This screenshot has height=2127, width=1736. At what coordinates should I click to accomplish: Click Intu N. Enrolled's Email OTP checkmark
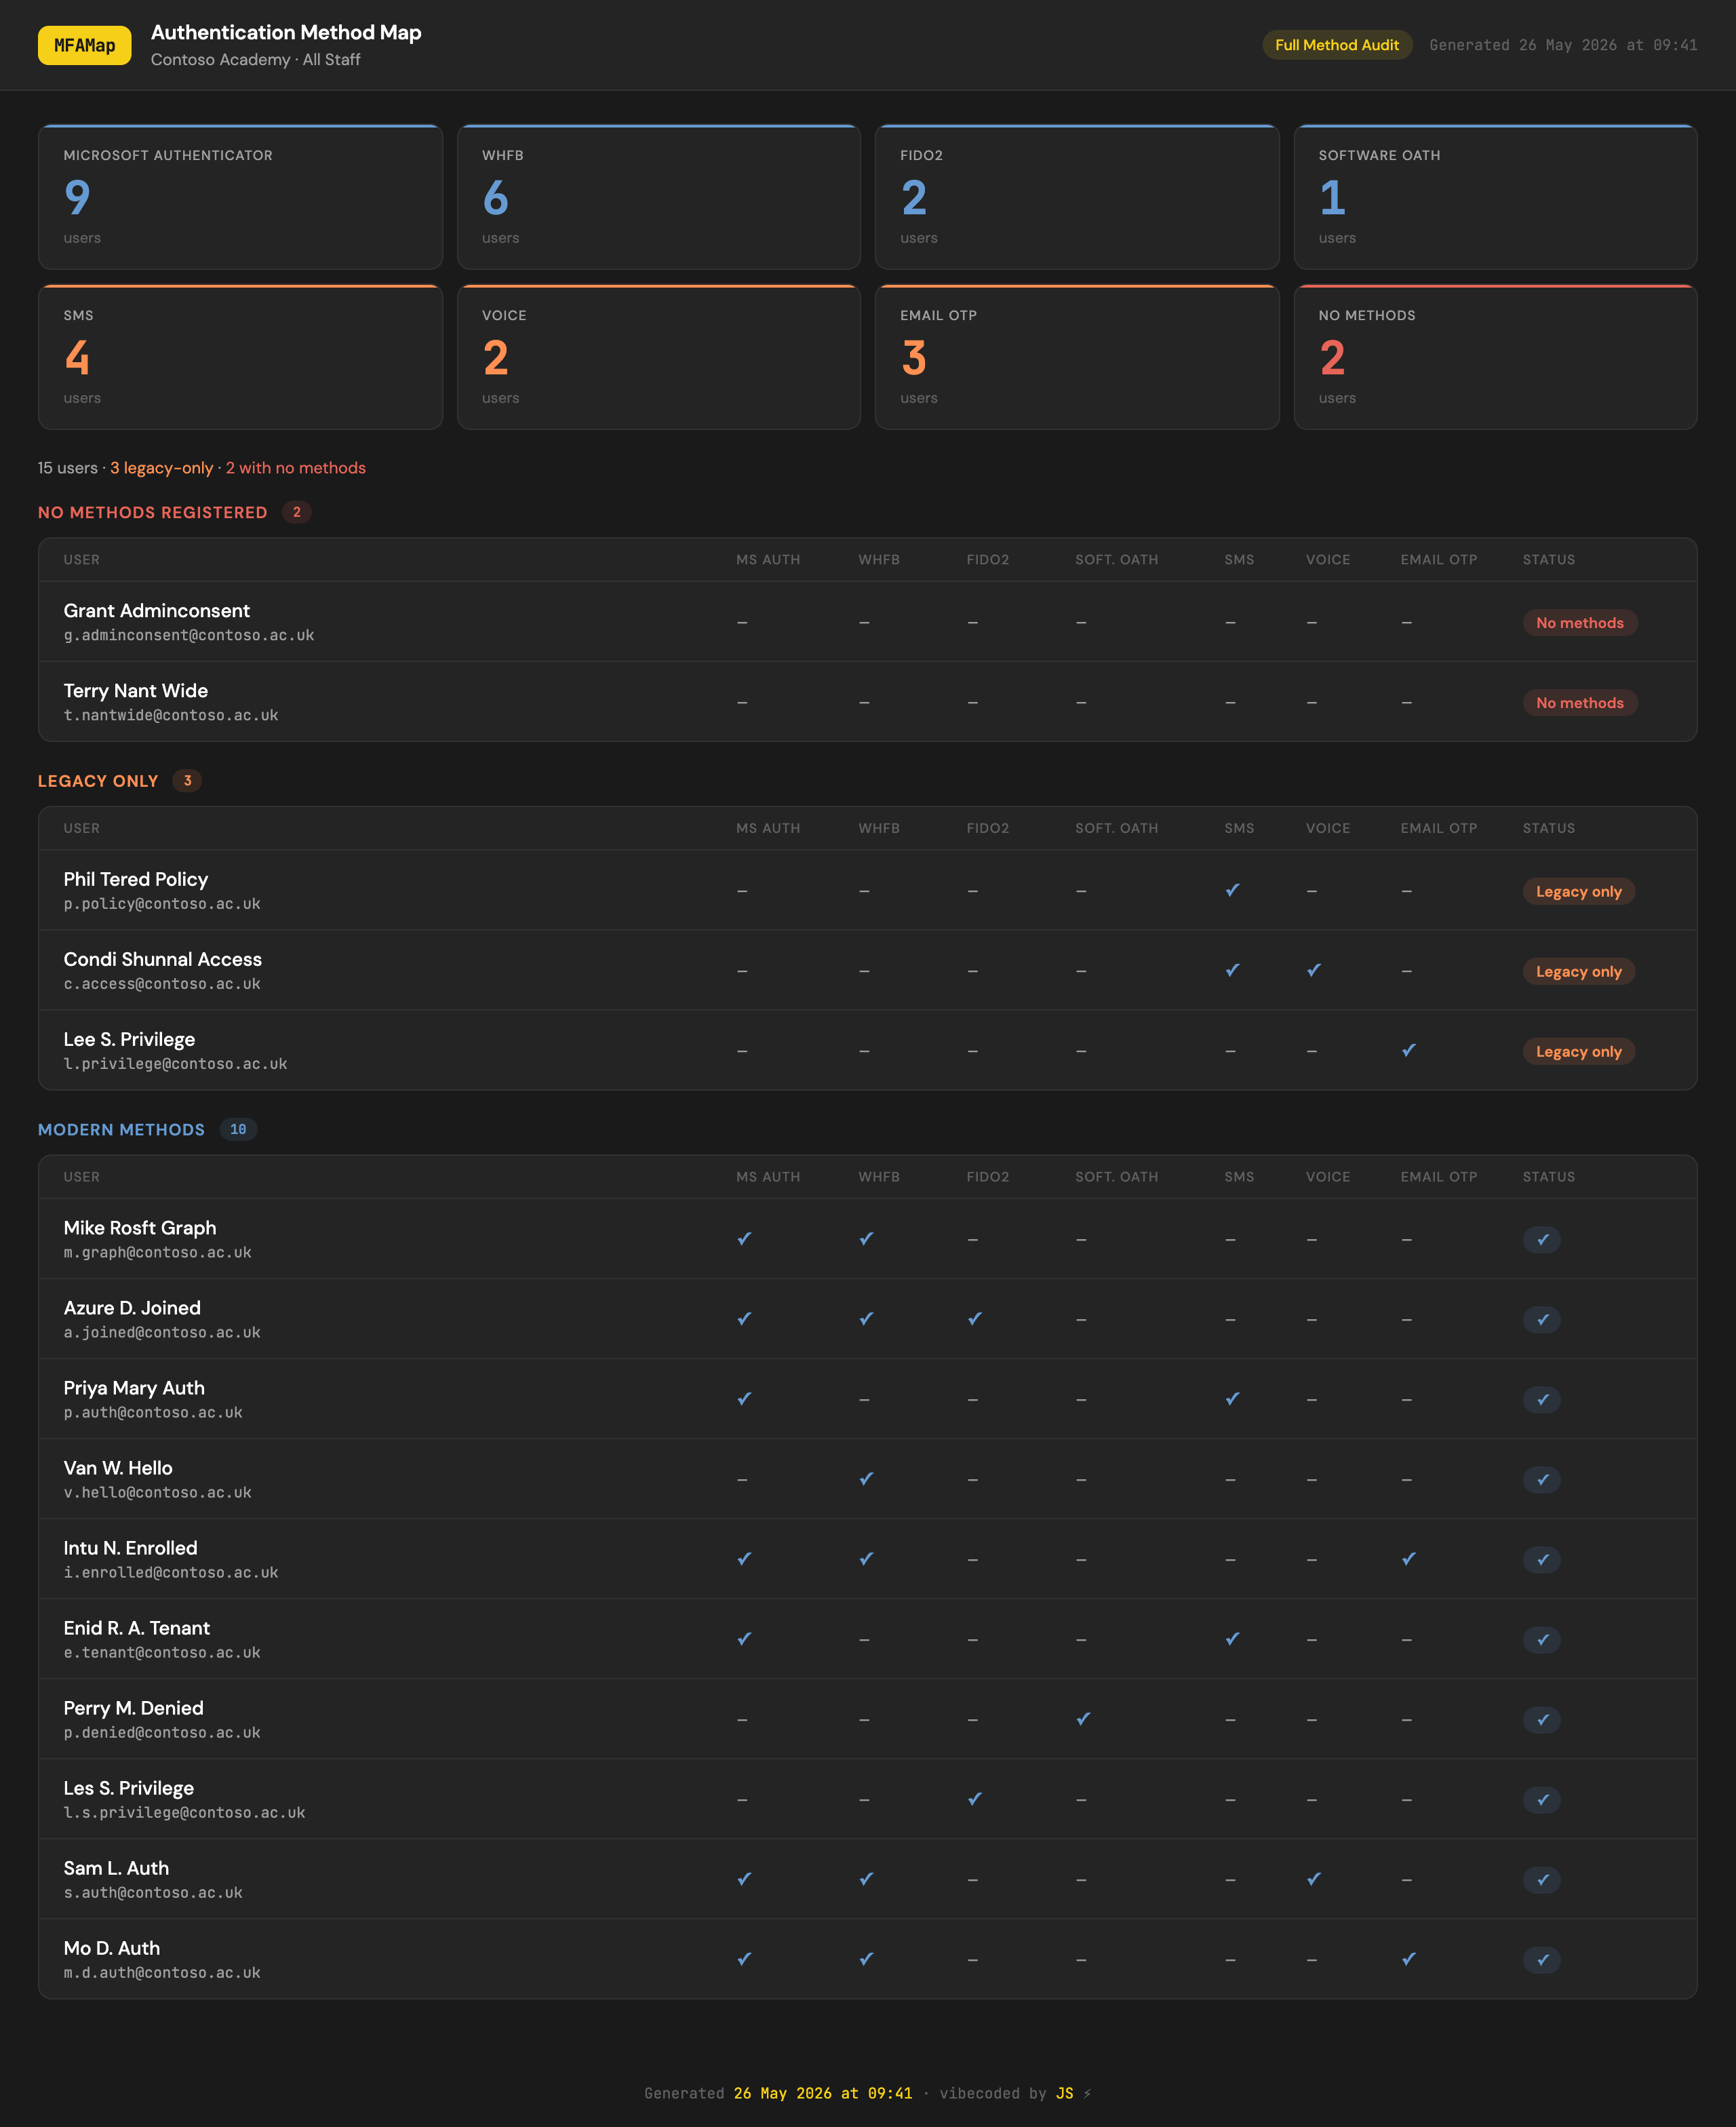point(1408,1559)
